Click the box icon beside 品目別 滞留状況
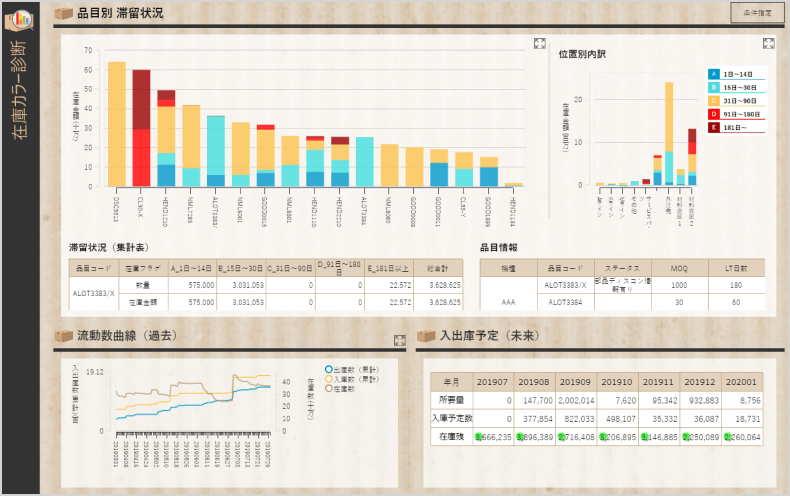 coord(64,13)
